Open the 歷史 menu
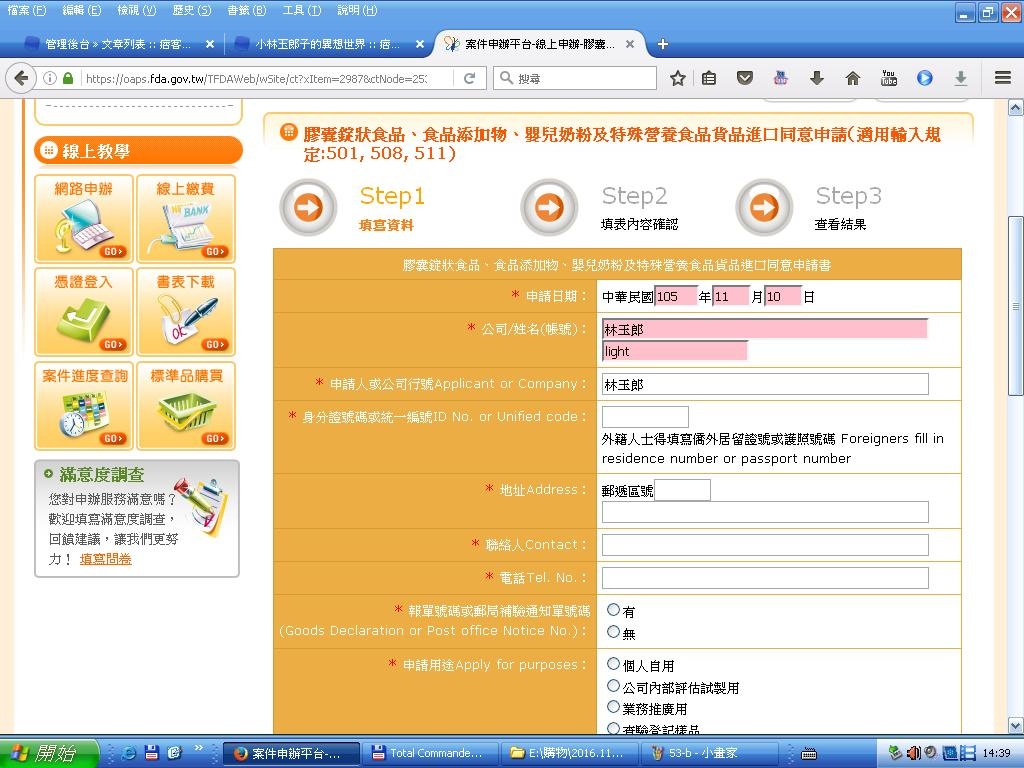Viewport: 1024px width, 768px height. (191, 10)
